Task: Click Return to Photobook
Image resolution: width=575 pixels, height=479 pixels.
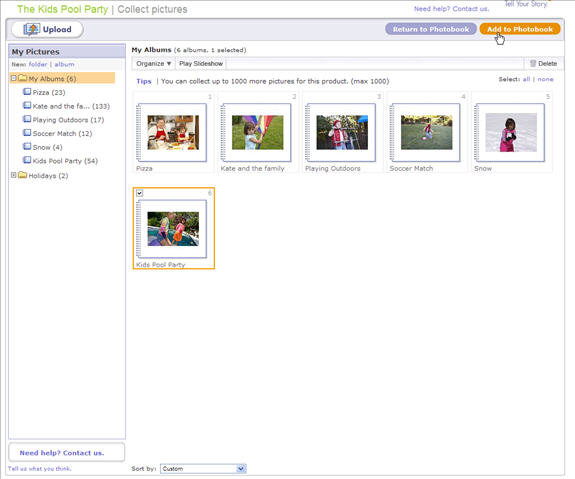Action: [x=431, y=29]
